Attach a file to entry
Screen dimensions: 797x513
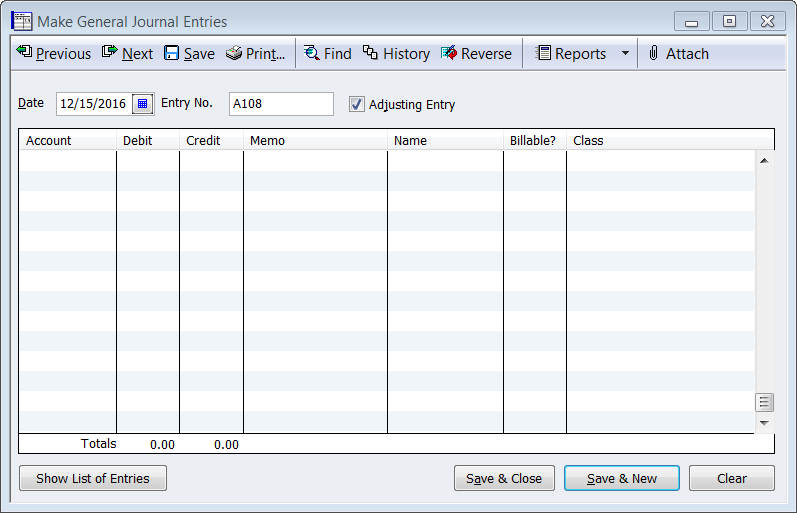tap(677, 54)
